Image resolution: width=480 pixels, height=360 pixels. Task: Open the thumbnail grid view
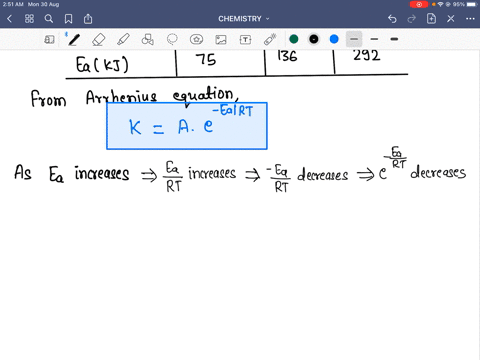coord(29,19)
